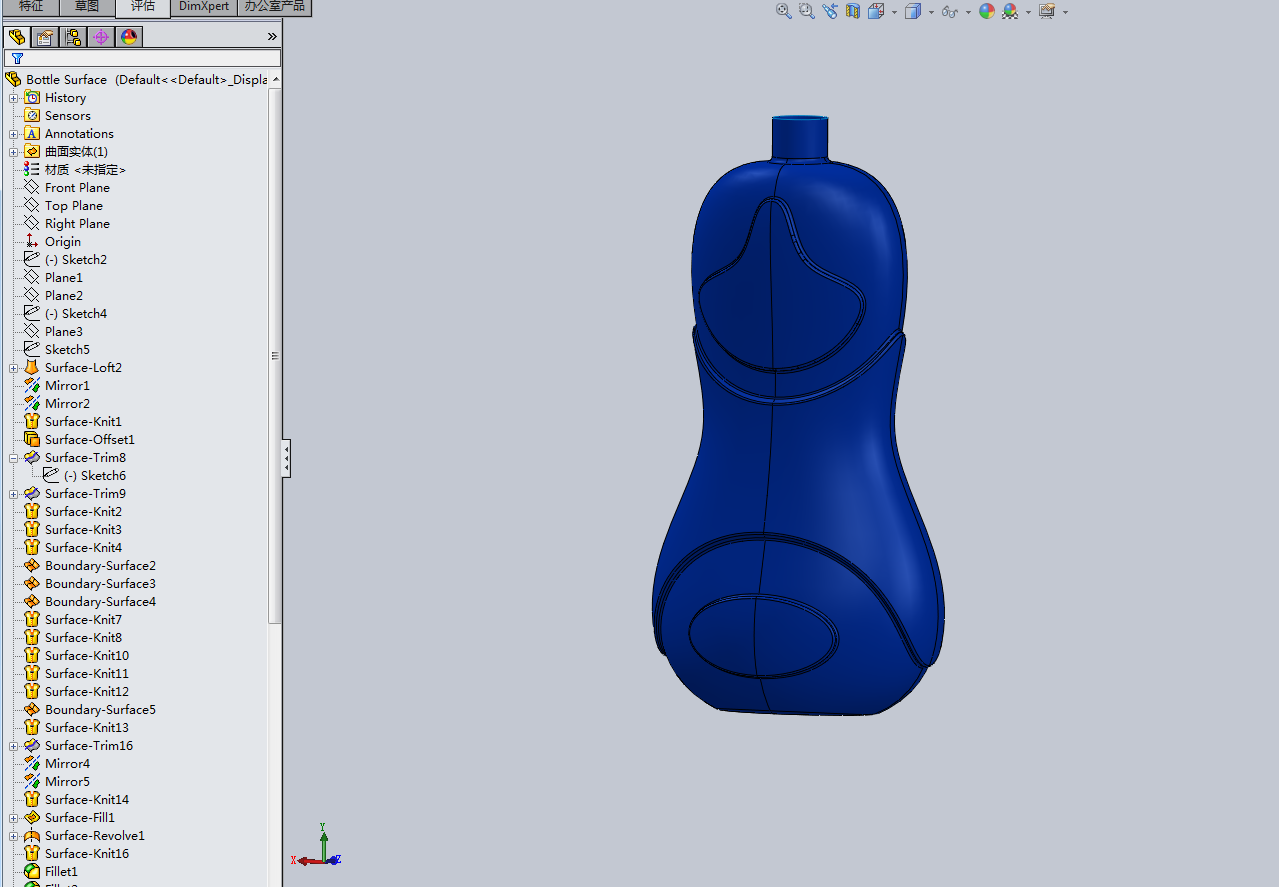1279x887 pixels.
Task: Select the (-) Sketch2 item
Action: point(75,260)
